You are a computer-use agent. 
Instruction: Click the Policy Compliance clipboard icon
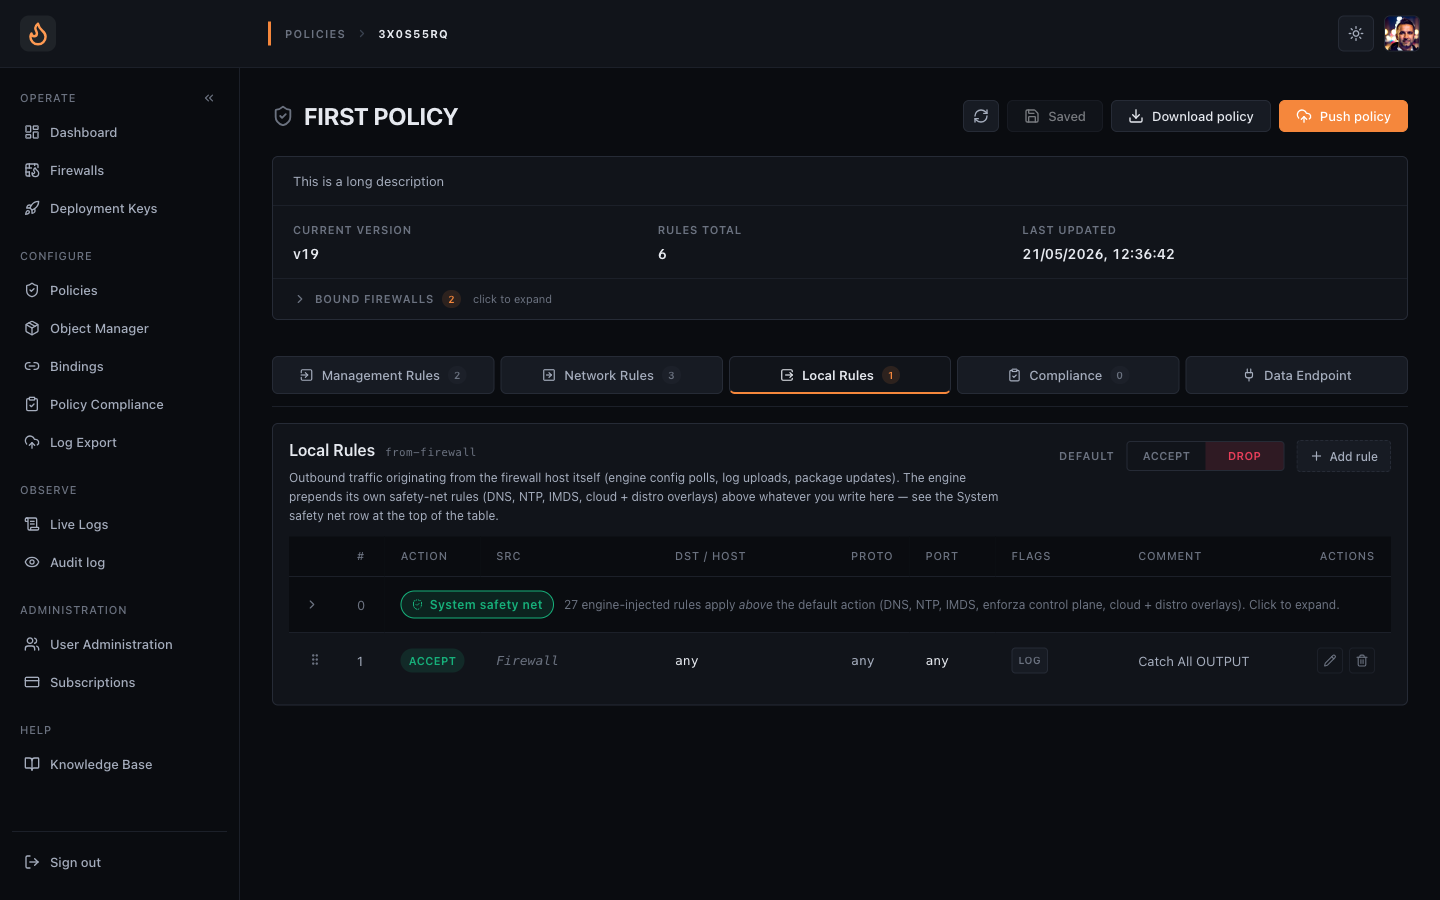(32, 404)
